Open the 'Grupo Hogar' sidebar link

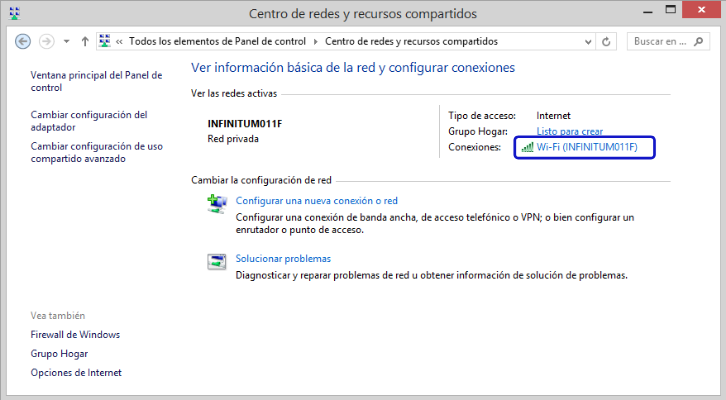pos(59,354)
